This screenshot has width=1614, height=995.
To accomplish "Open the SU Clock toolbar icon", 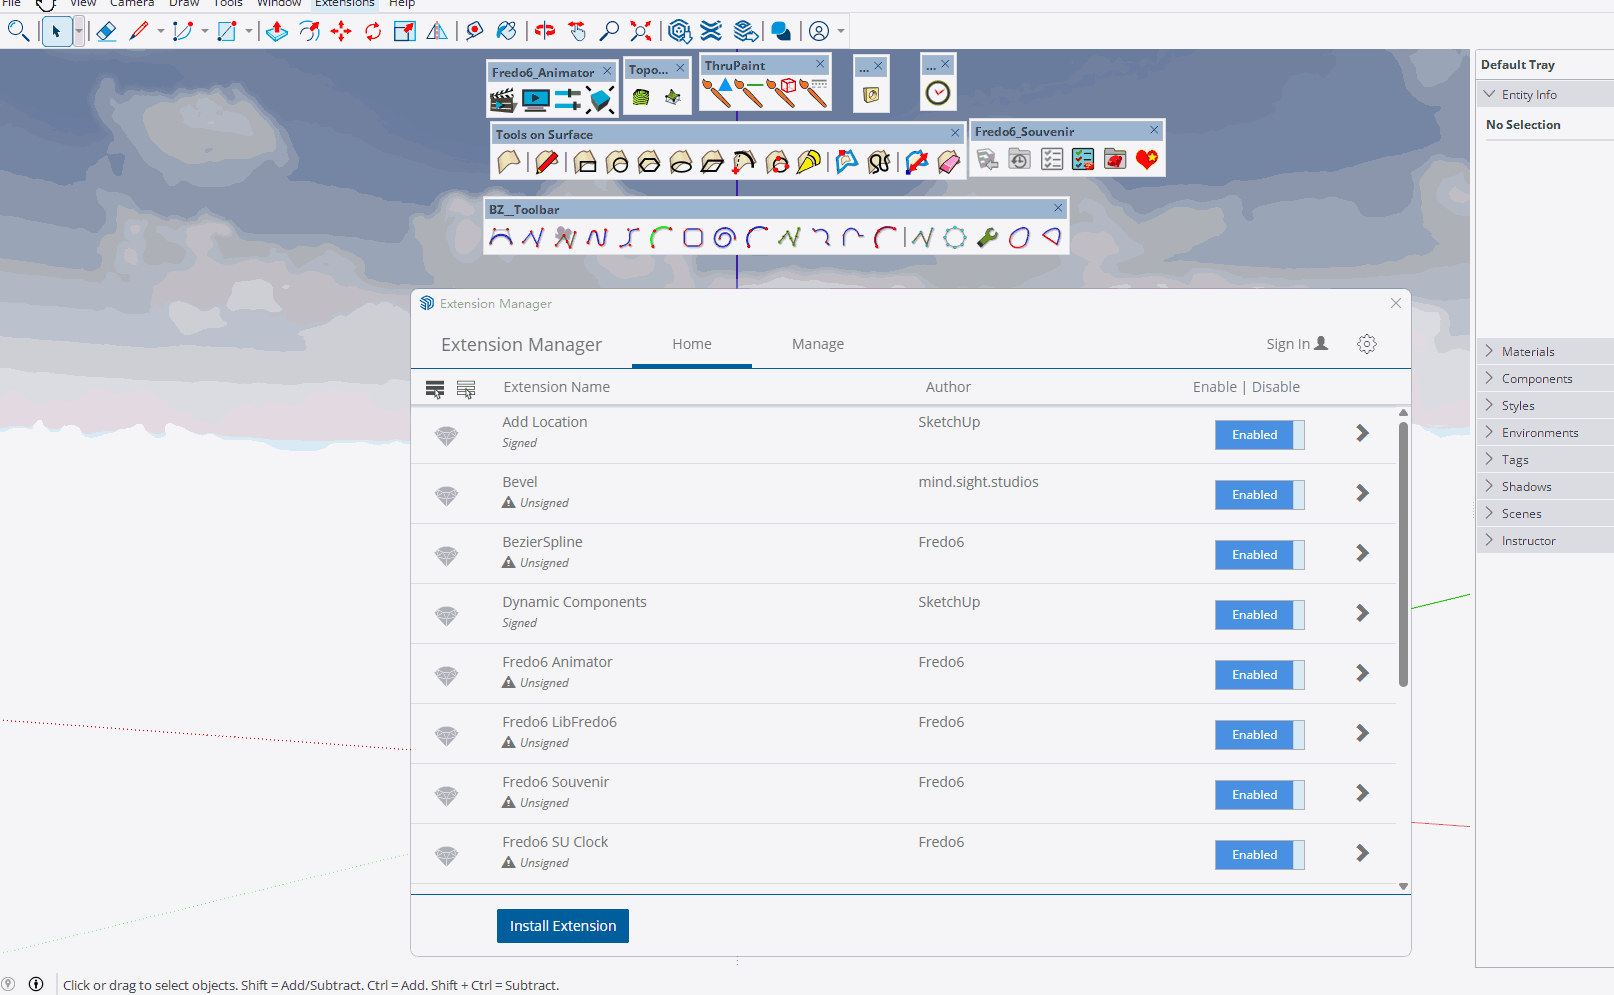I will [x=937, y=94].
